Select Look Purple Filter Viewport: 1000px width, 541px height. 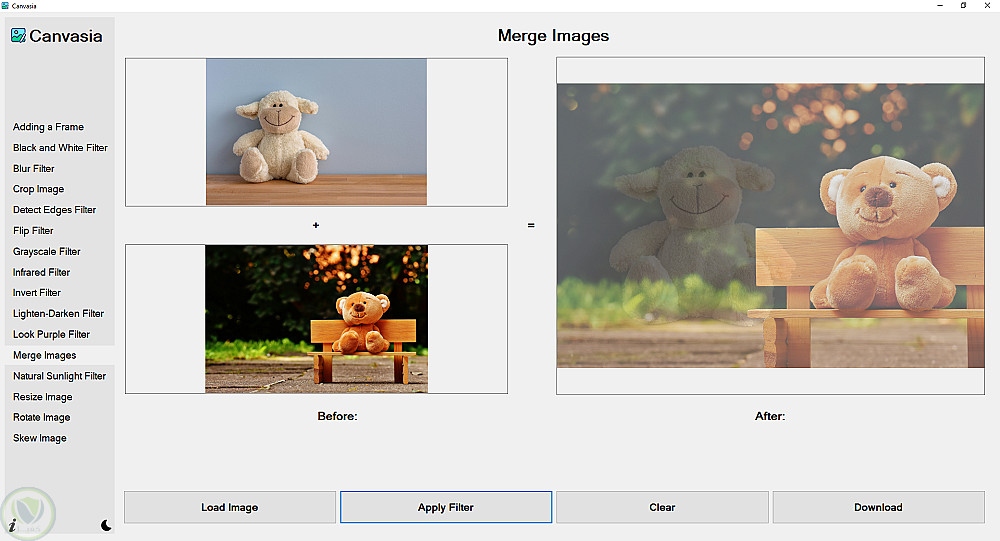tap(51, 334)
